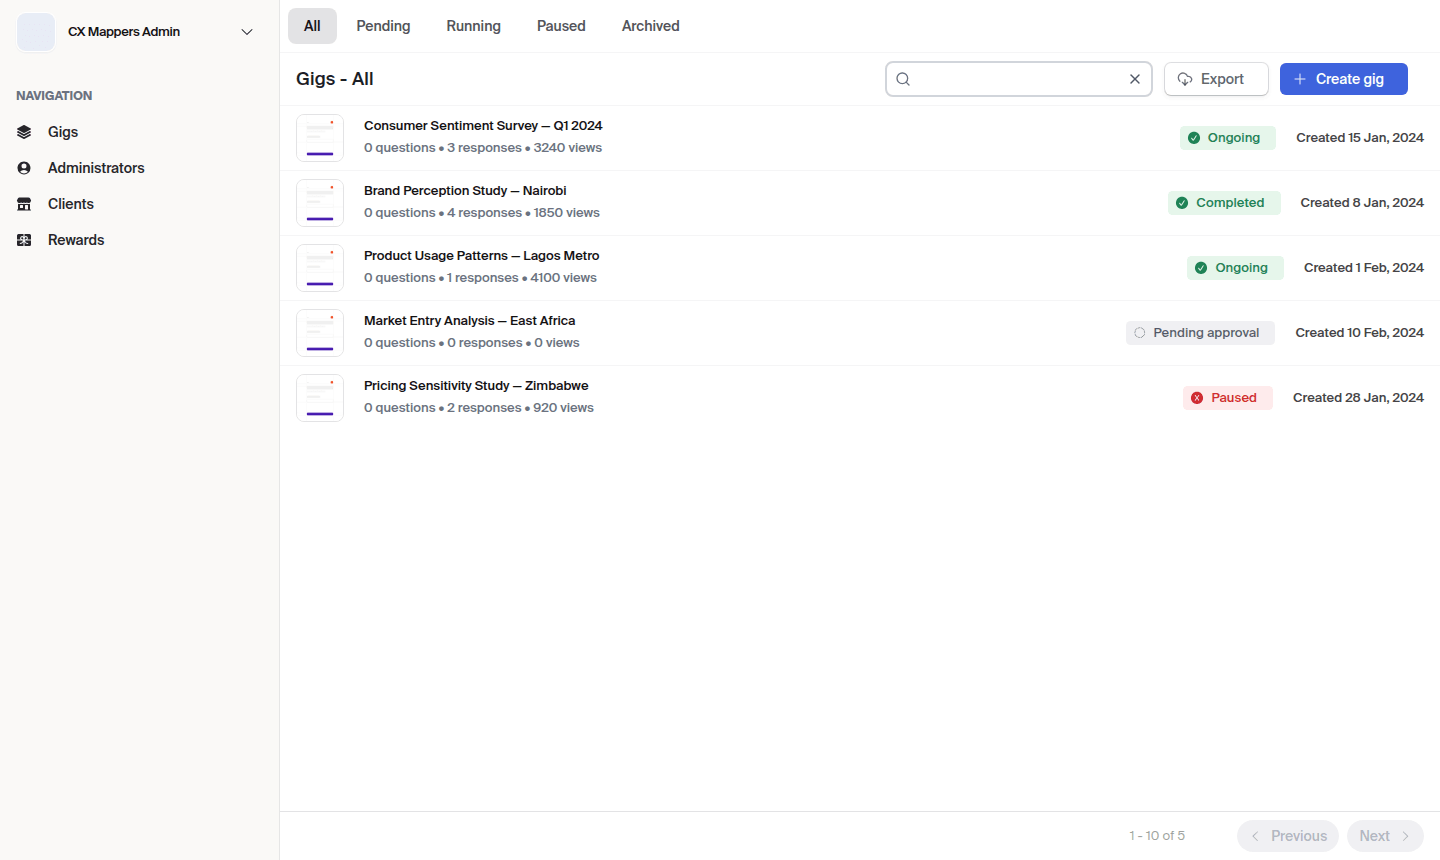Screen dimensions: 1440x860
Task: Click the Pending approval status badge
Action: point(1200,333)
